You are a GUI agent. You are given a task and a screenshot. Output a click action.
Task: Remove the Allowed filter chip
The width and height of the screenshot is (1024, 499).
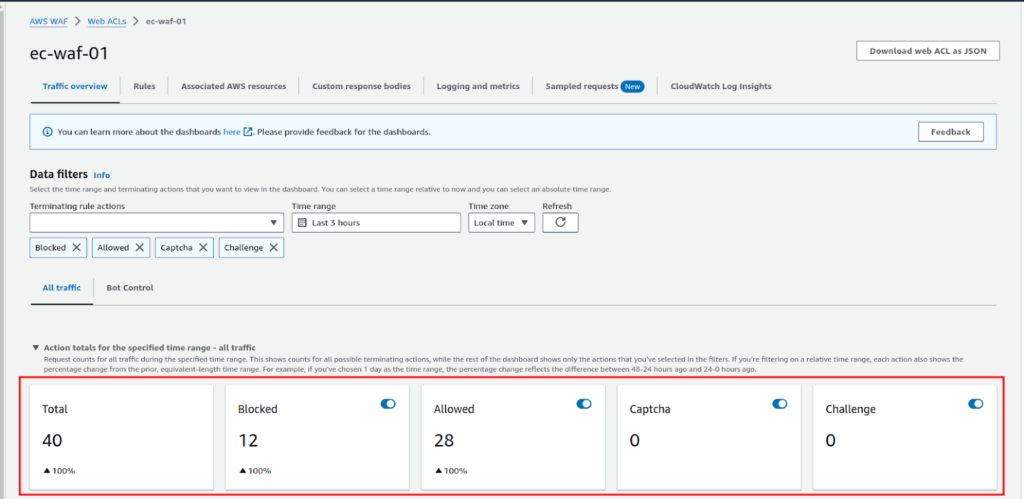pyautogui.click(x=140, y=248)
